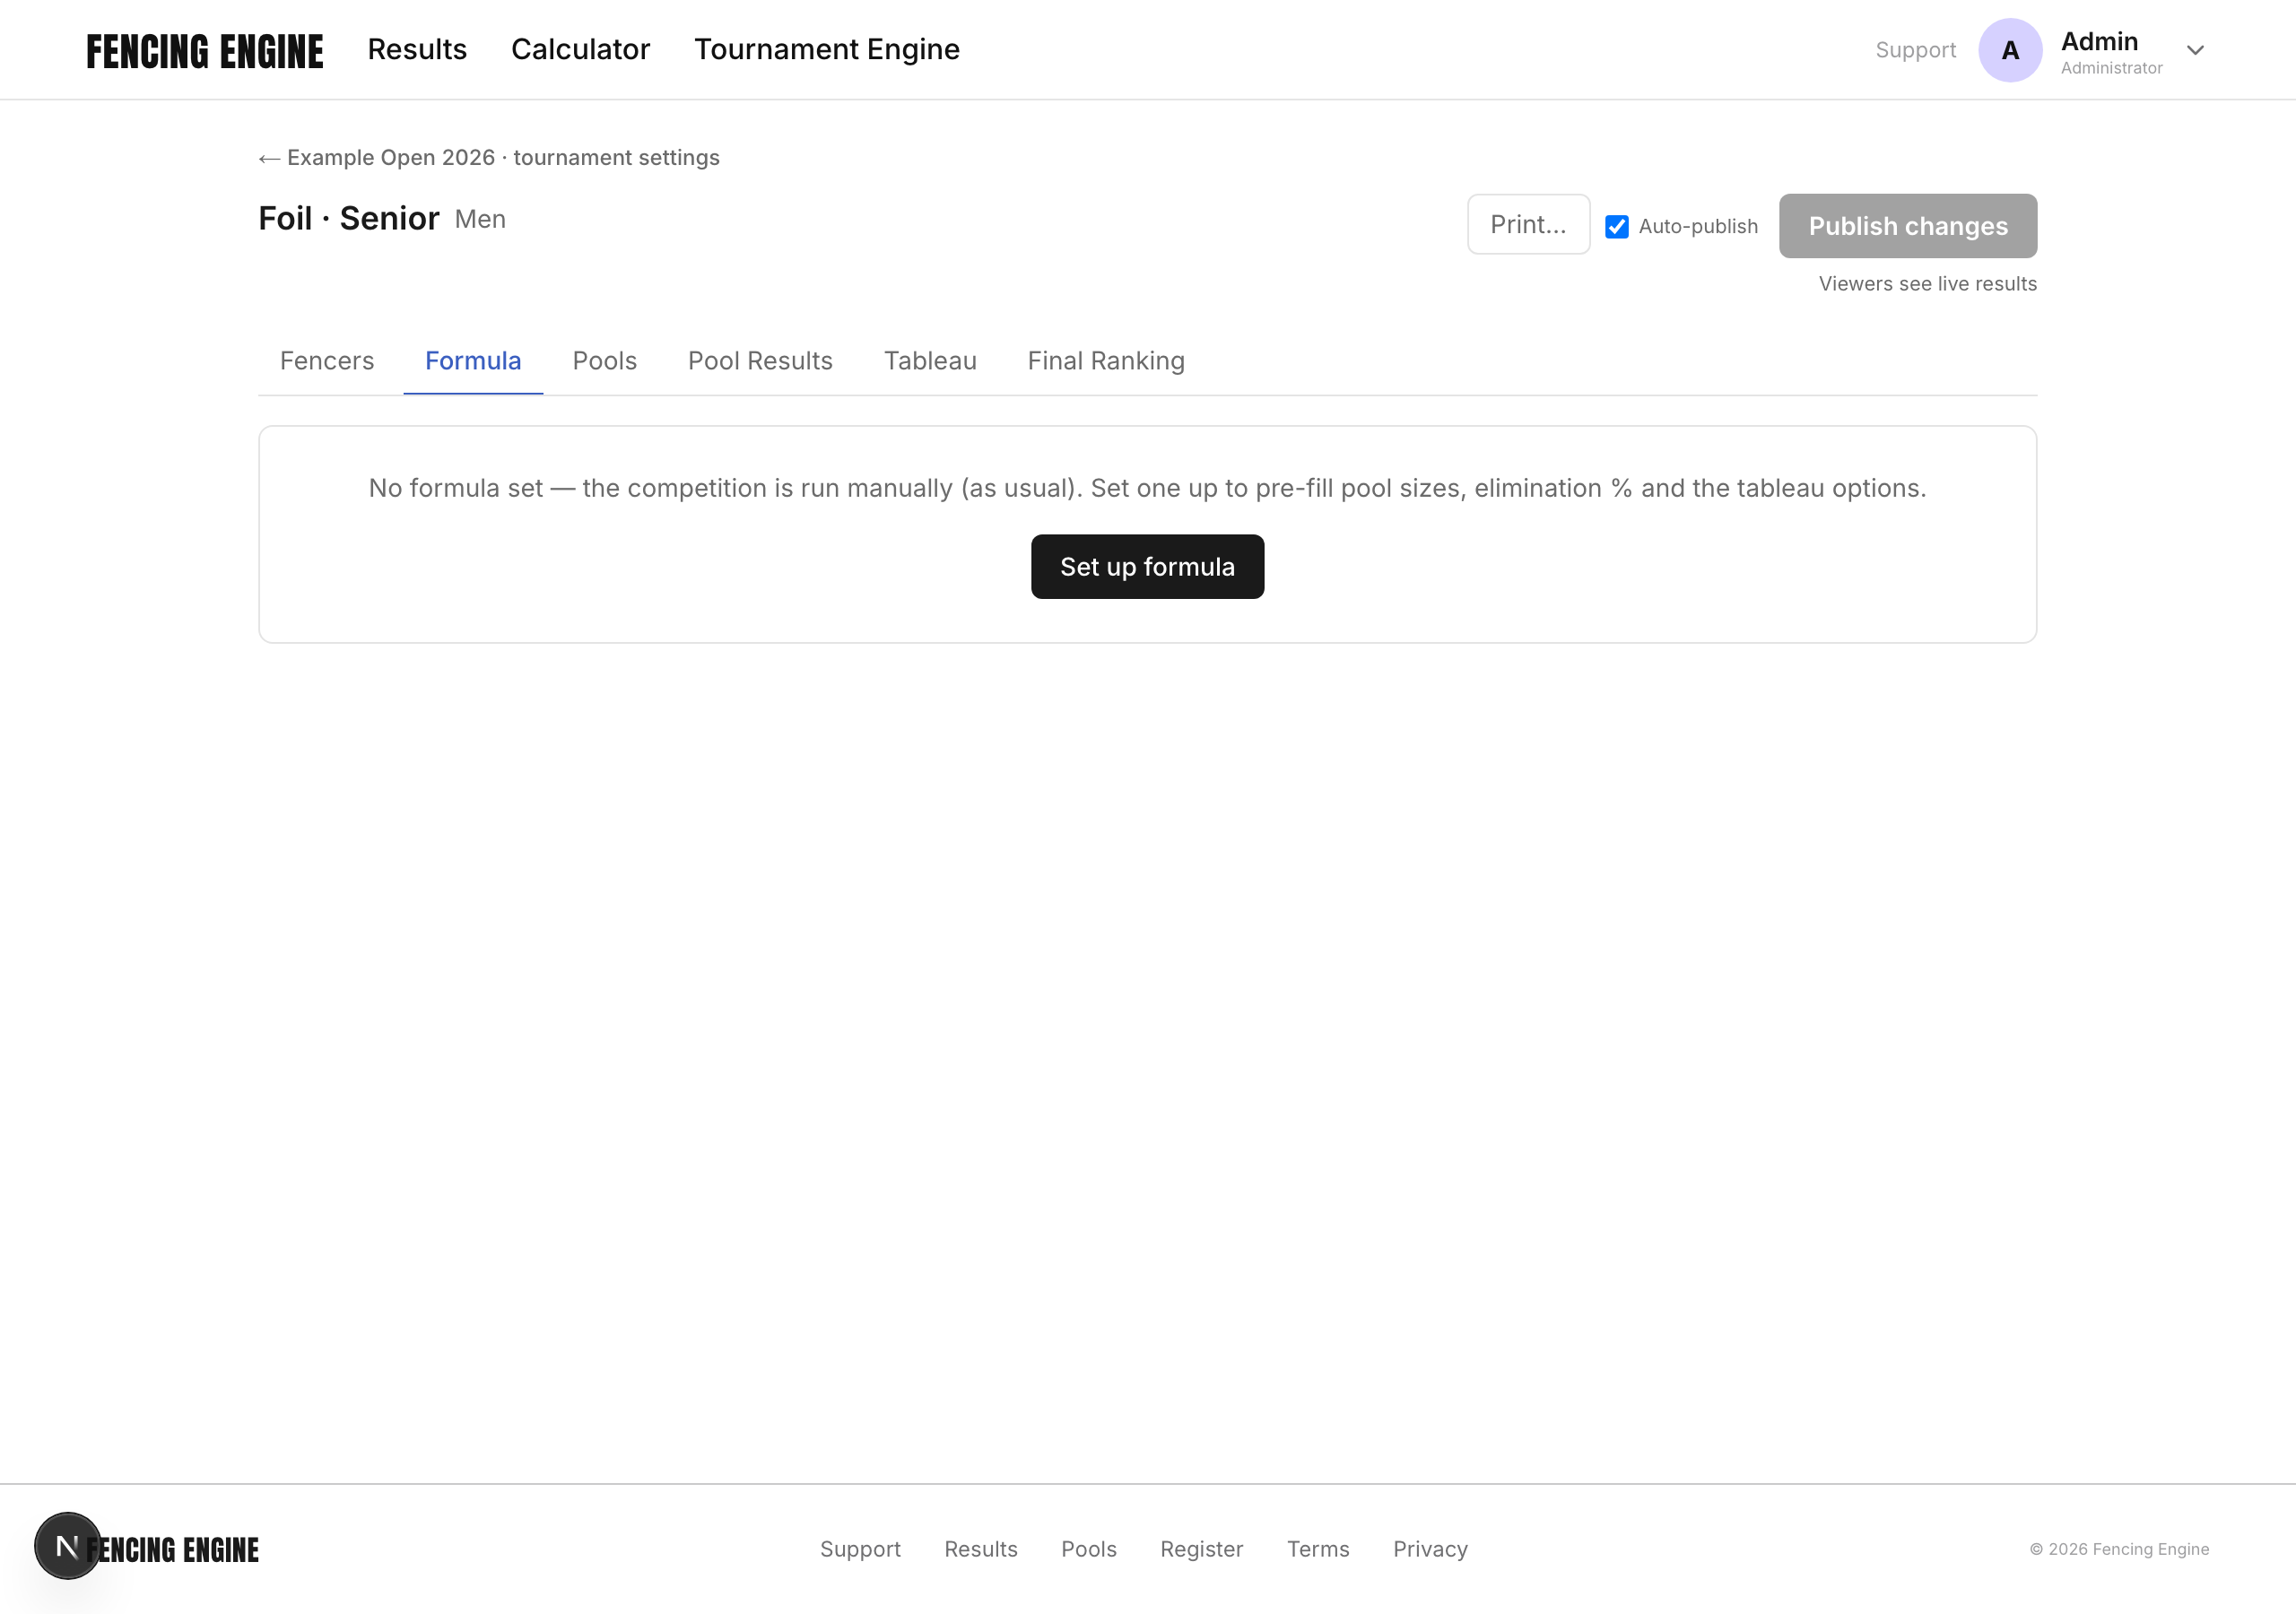This screenshot has height=1614, width=2296.
Task: Open Tournament Engine in the top navigation
Action: (827, 49)
